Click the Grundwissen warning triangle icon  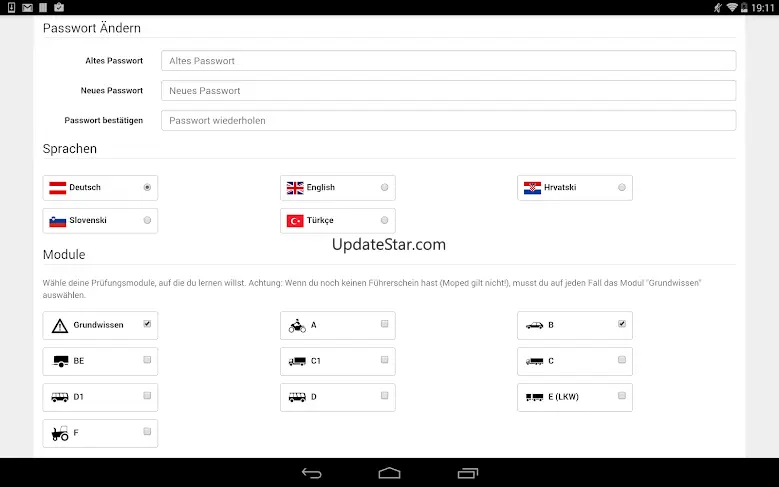click(60, 326)
